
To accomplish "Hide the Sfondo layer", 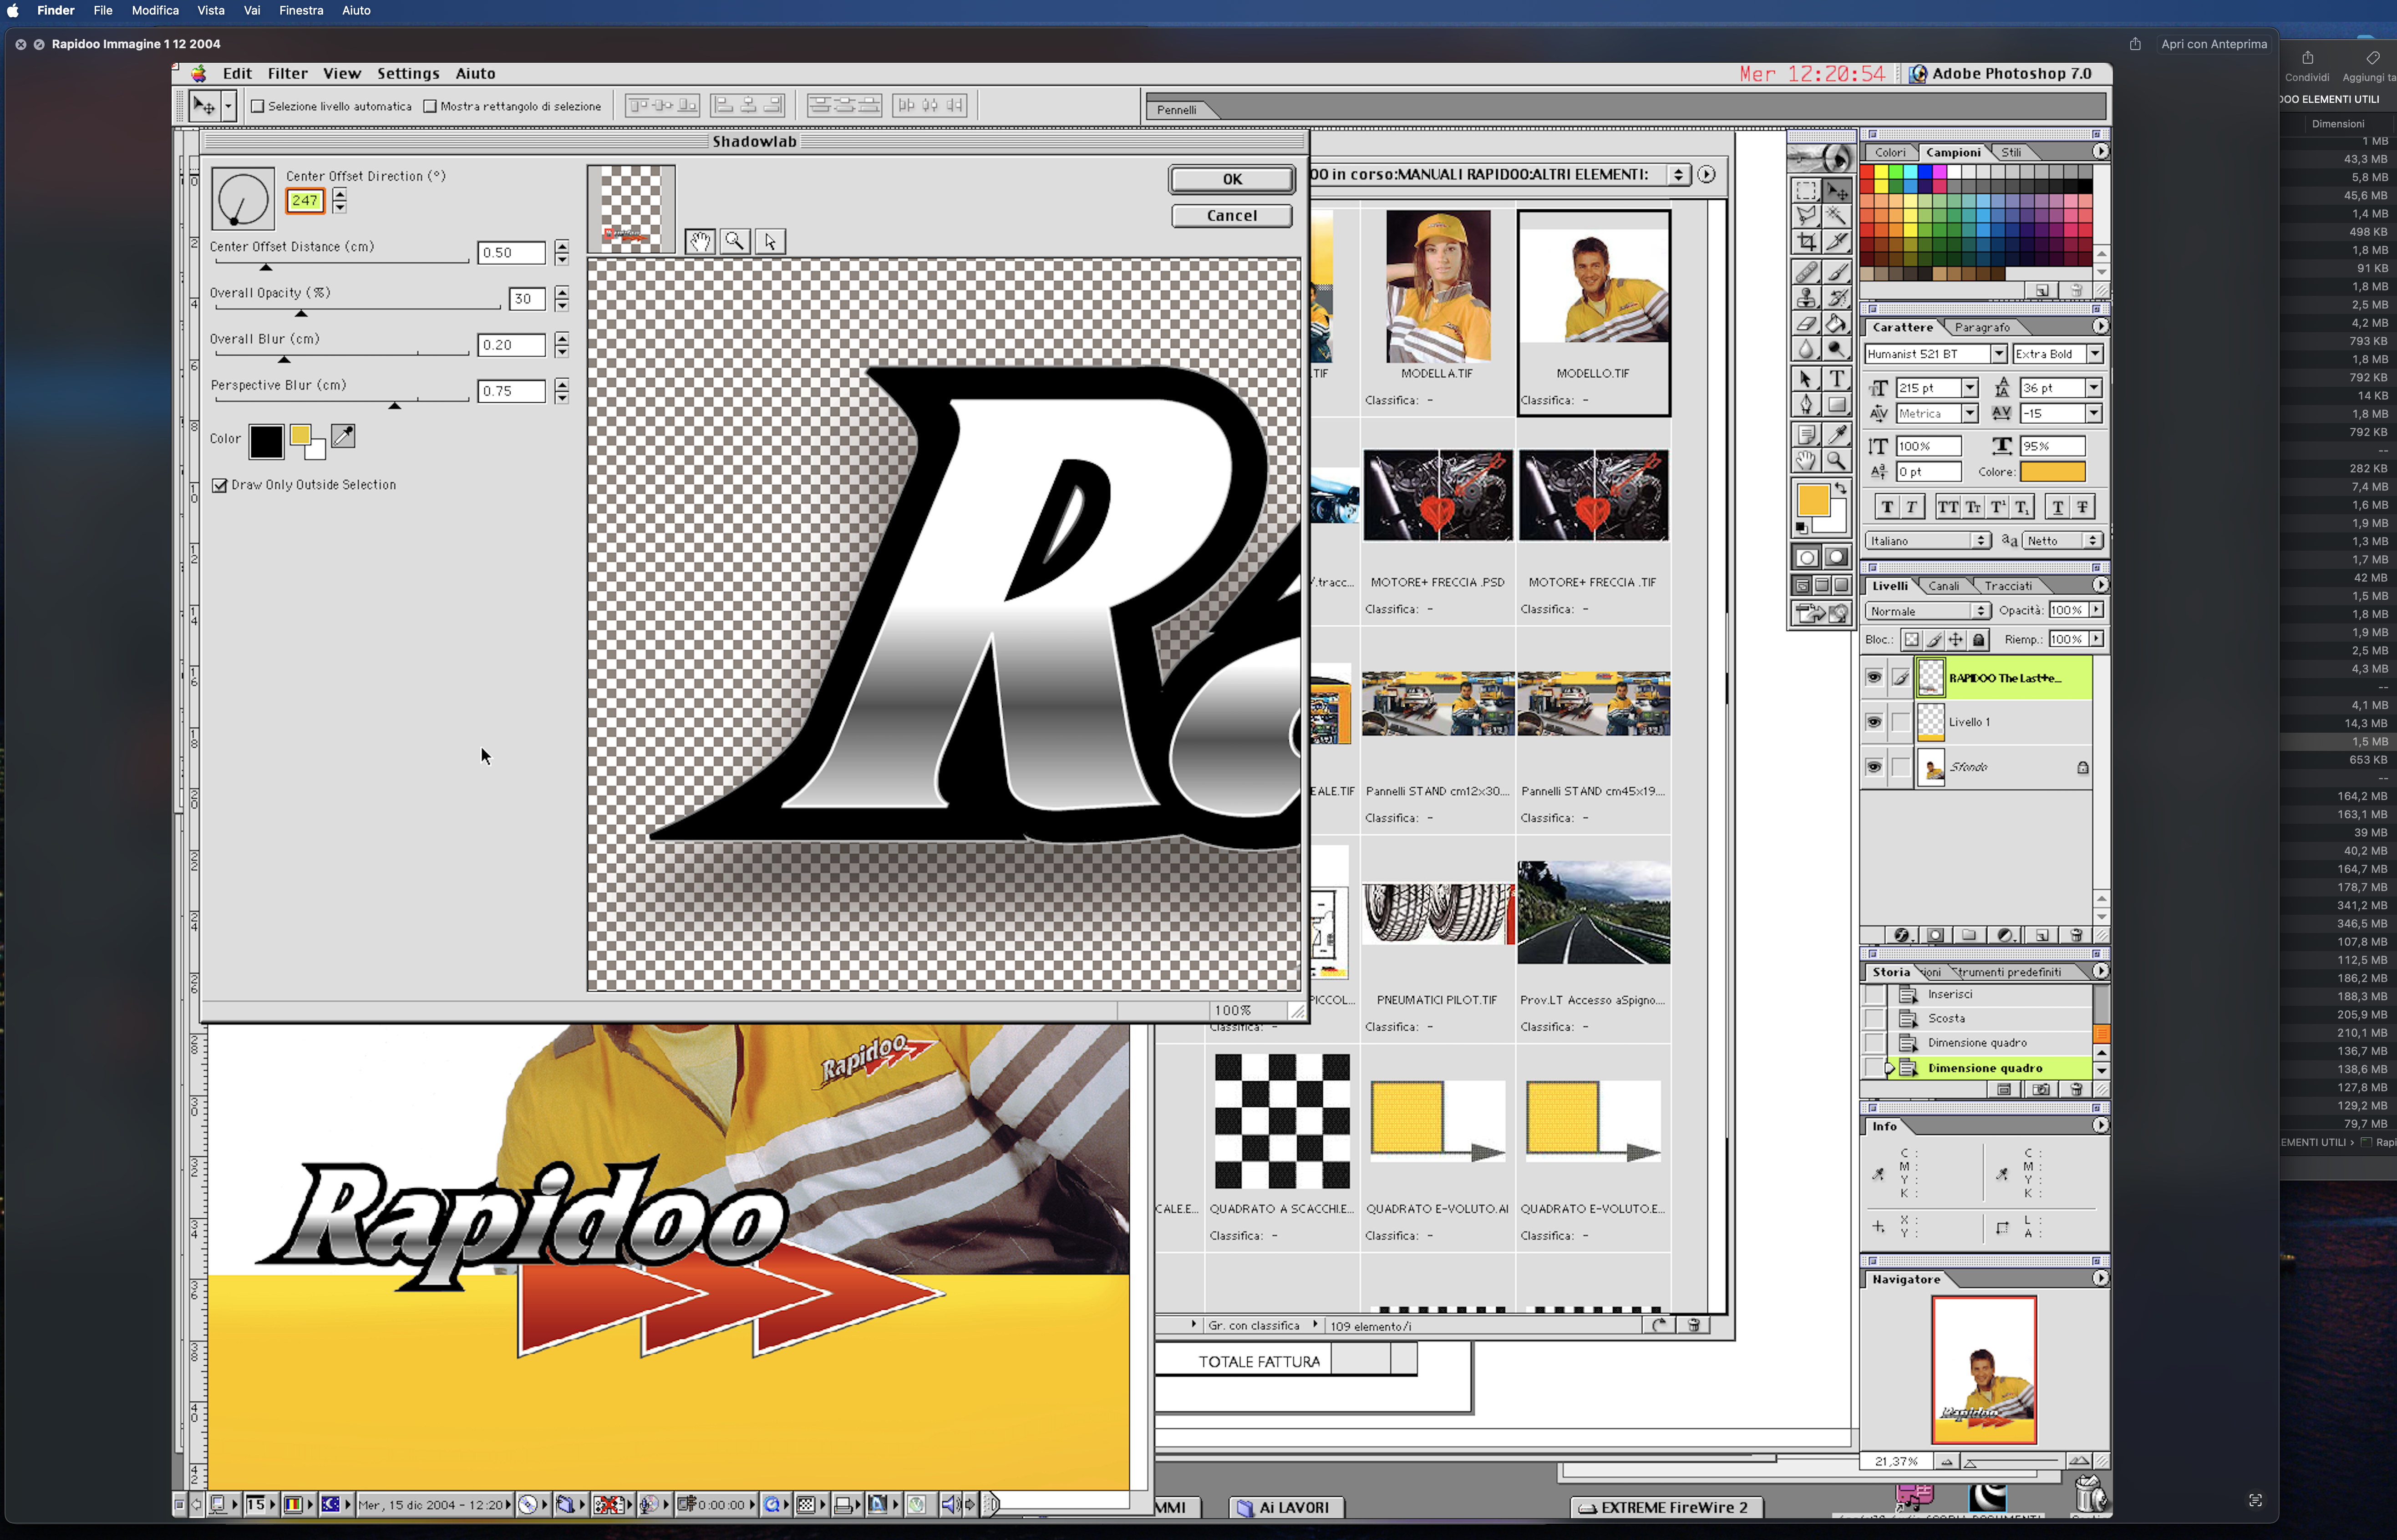I will click(1874, 767).
